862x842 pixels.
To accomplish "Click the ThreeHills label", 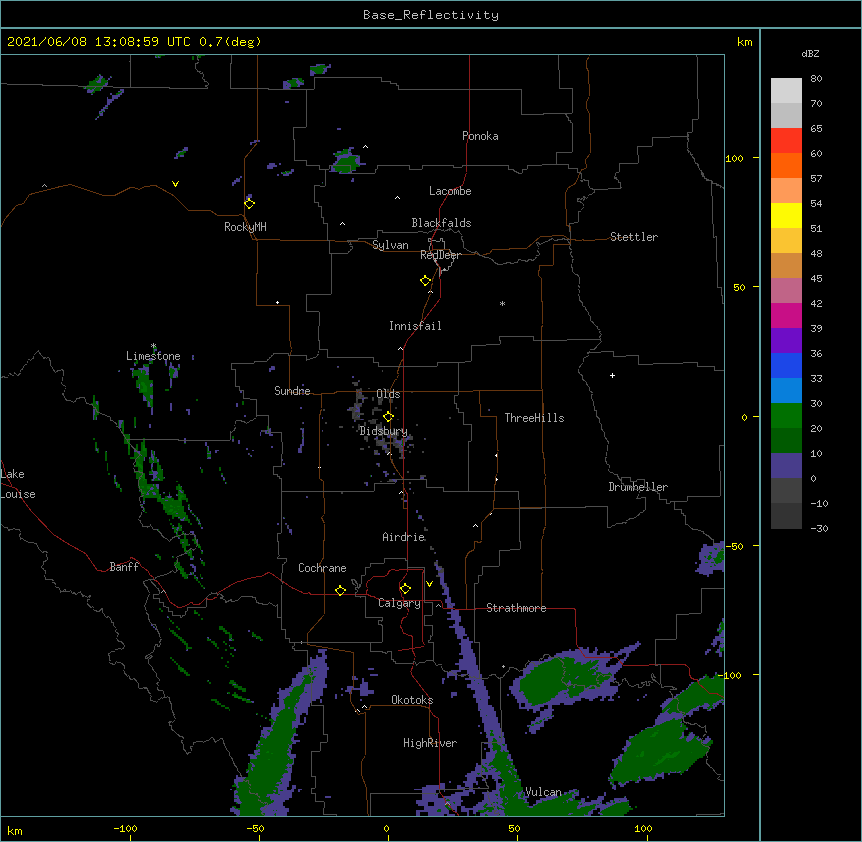I will (x=534, y=418).
